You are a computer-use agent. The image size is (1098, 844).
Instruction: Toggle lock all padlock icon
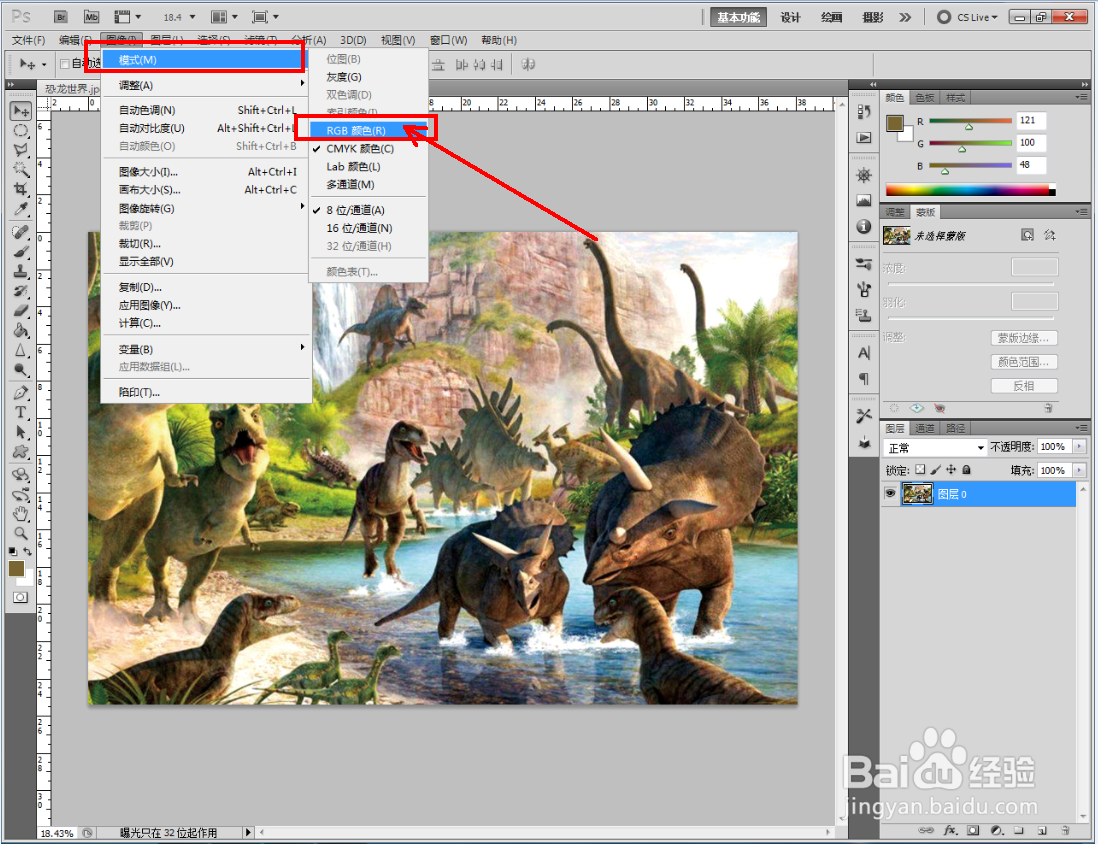pyautogui.click(x=966, y=470)
